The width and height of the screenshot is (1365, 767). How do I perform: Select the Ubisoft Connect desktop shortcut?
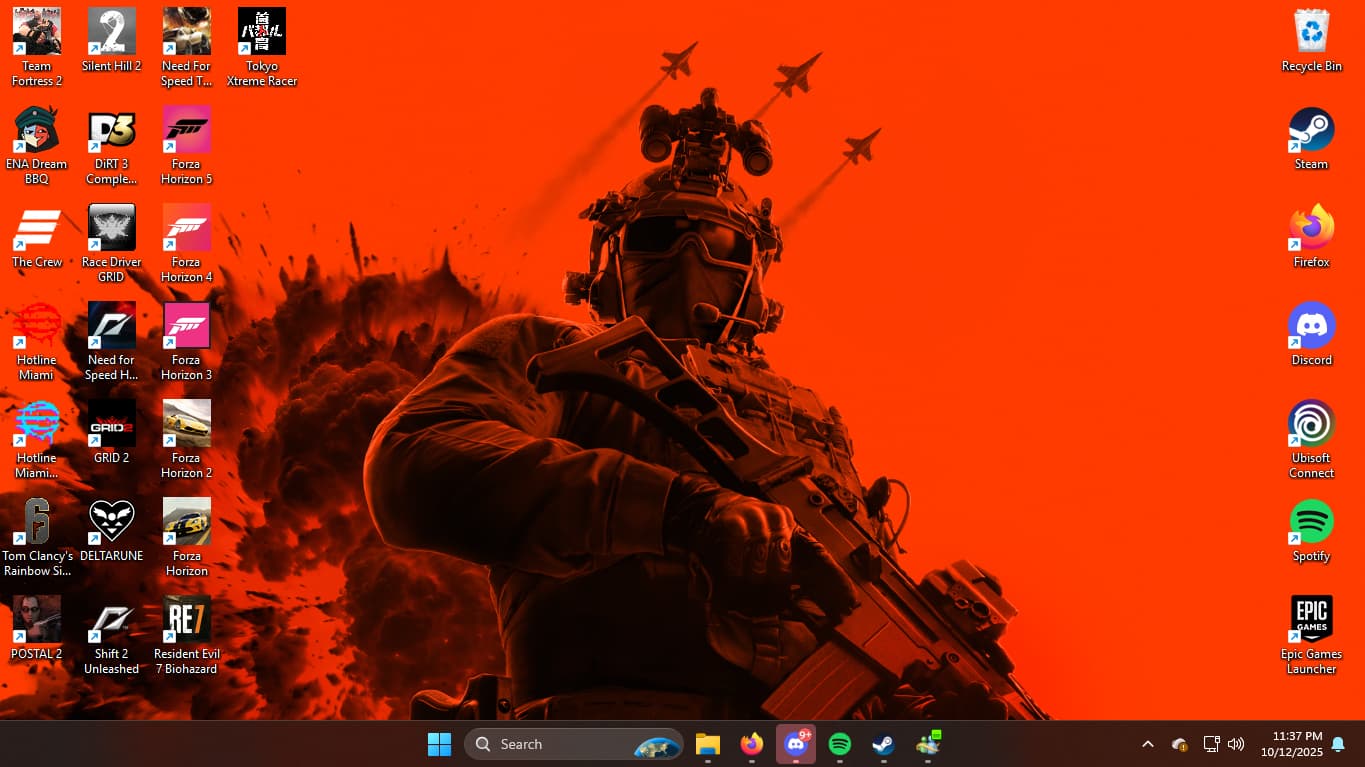click(x=1311, y=425)
